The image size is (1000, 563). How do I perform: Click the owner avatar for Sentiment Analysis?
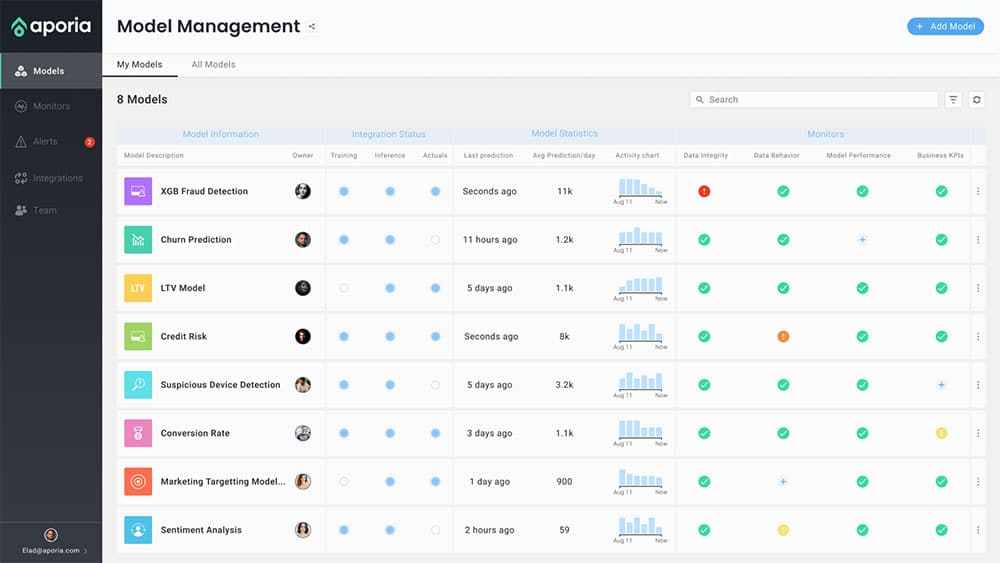(x=303, y=530)
